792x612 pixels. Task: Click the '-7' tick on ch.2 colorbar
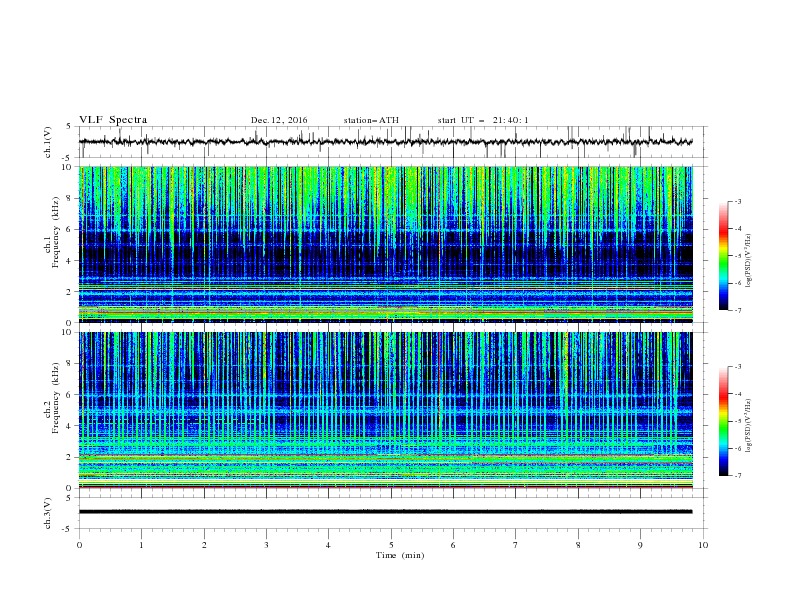[x=737, y=475]
